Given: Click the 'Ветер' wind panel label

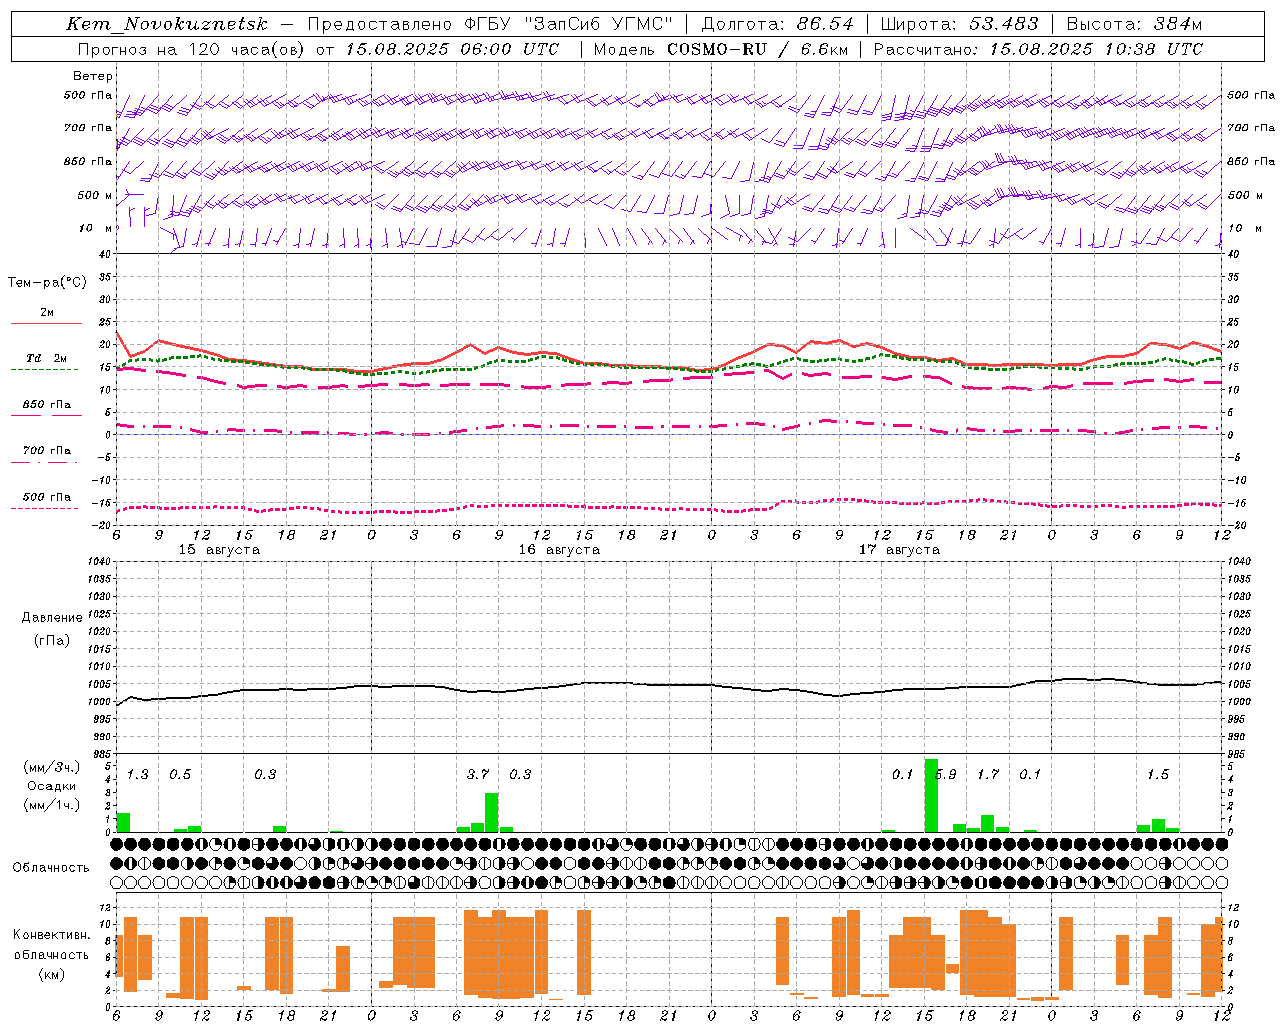Looking at the screenshot, I should pyautogui.click(x=93, y=76).
